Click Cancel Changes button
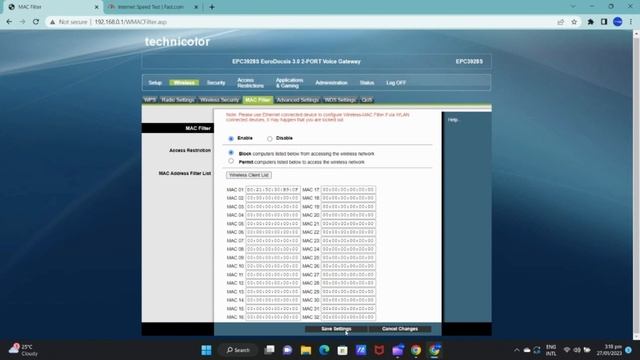The image size is (640, 360). (400, 329)
